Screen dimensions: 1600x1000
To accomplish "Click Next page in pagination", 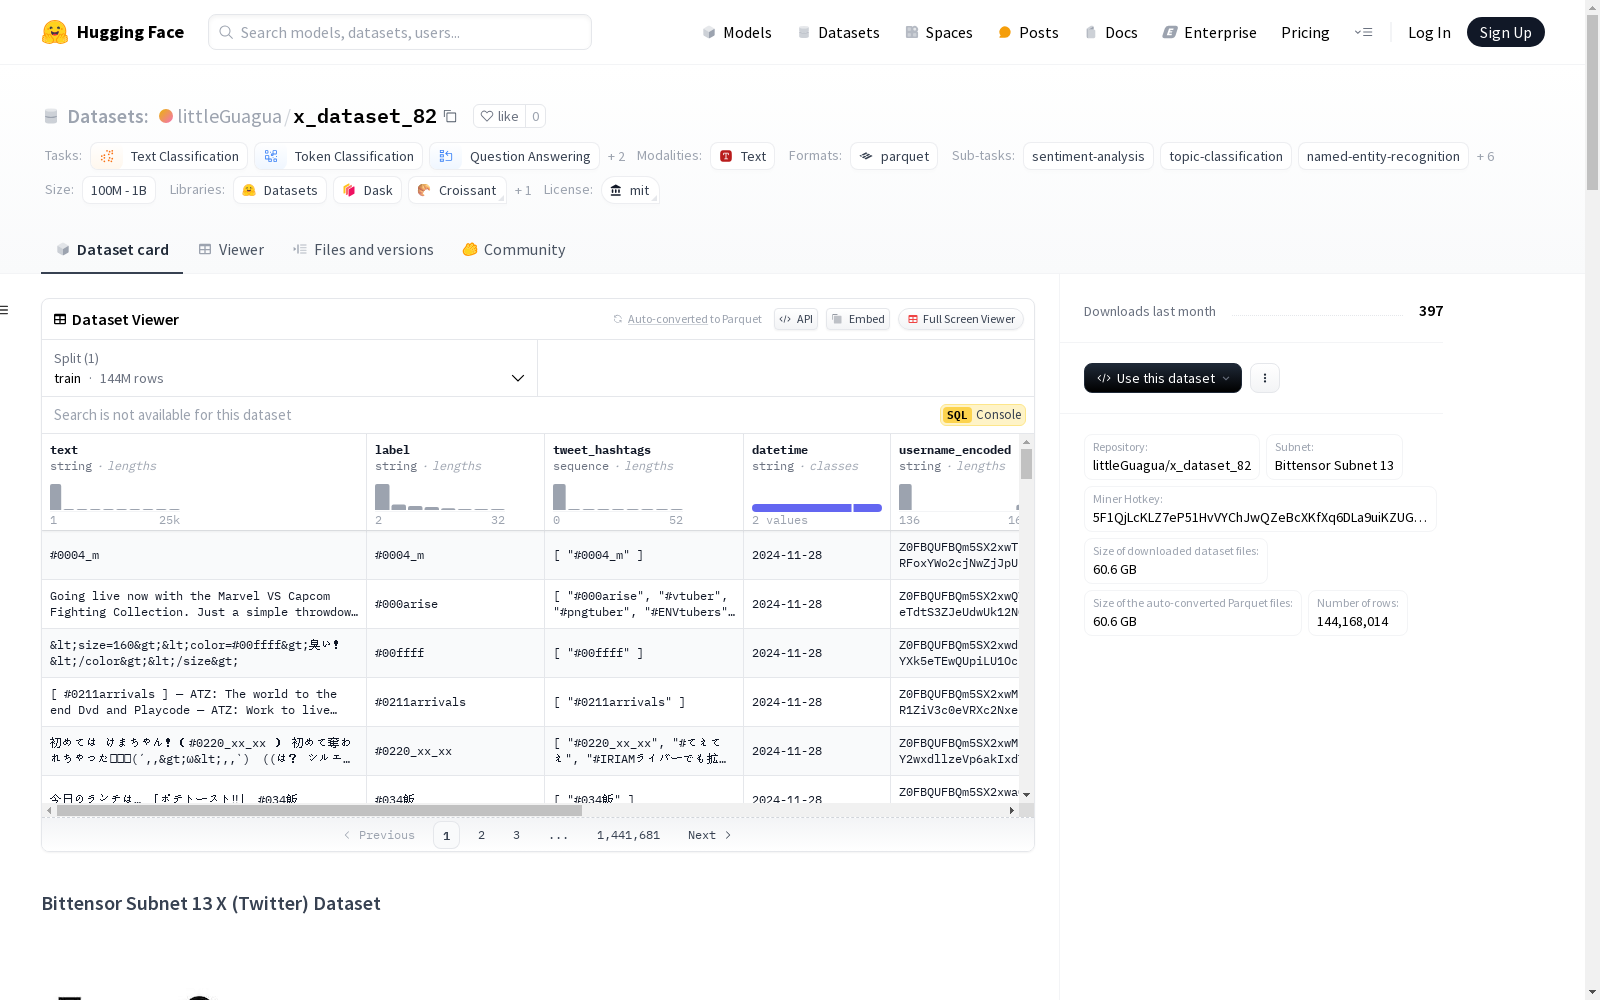I will 709,836.
